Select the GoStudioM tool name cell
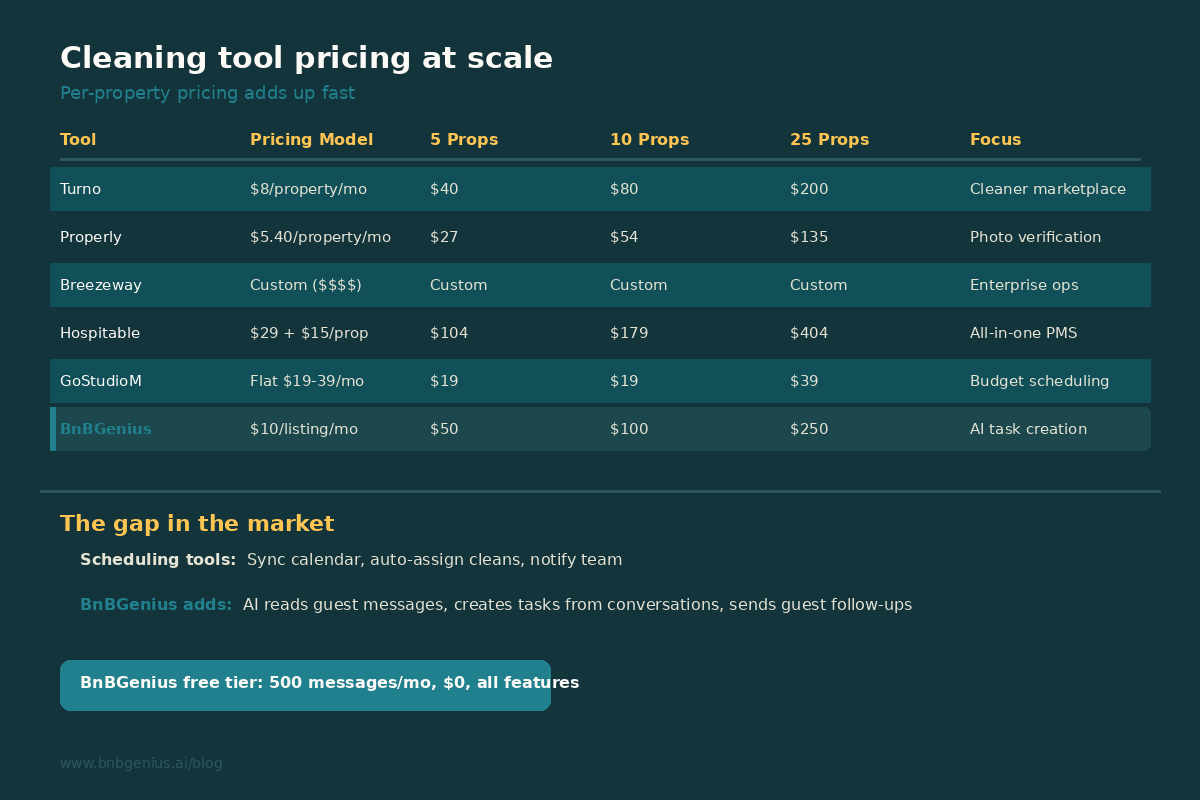 click(x=101, y=381)
